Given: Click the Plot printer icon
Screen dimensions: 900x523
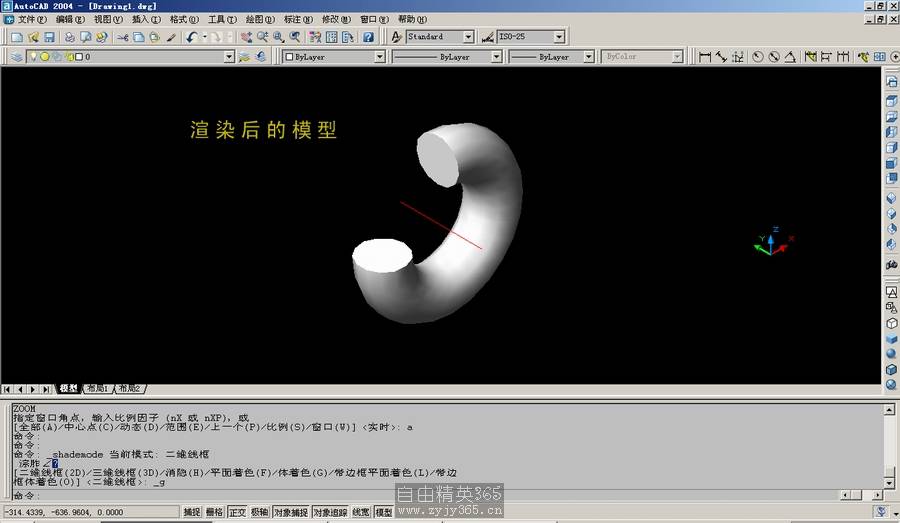Looking at the screenshot, I should [x=69, y=37].
